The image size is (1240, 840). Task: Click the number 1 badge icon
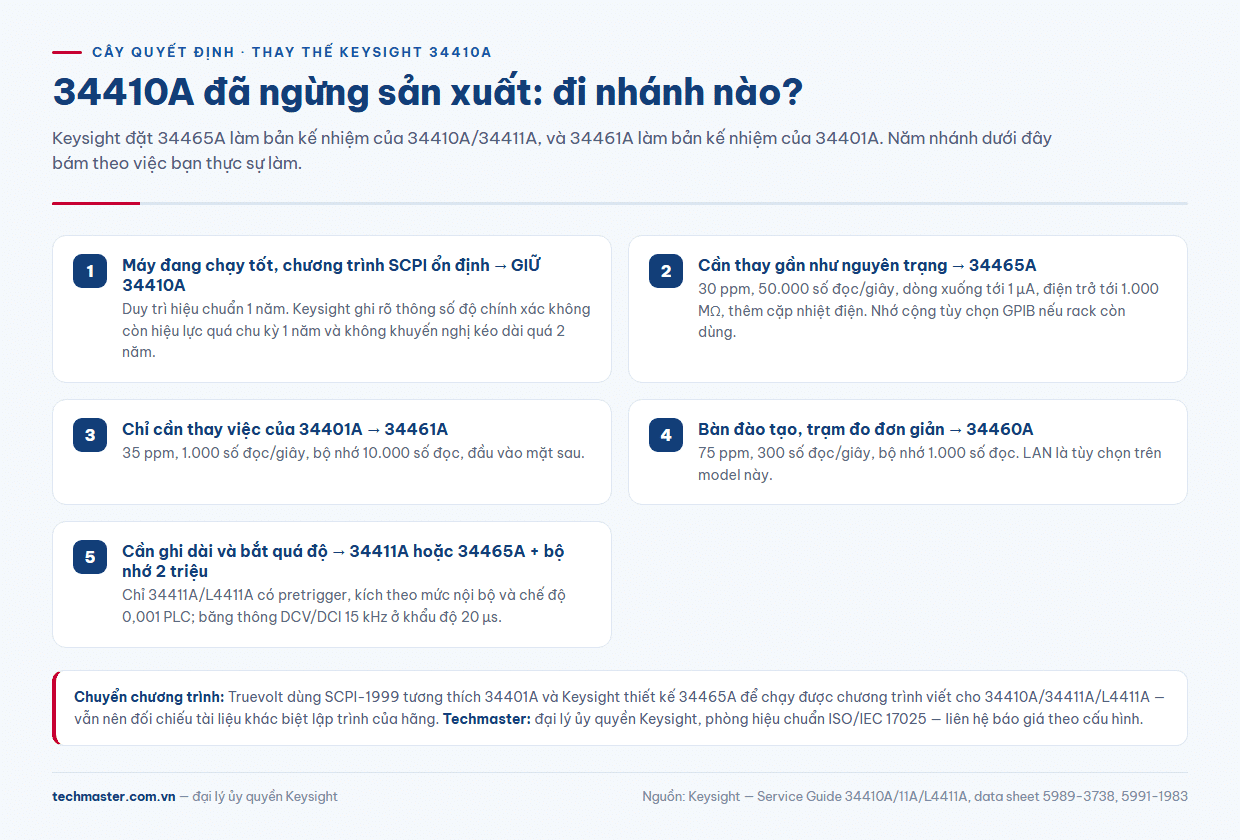click(x=90, y=271)
